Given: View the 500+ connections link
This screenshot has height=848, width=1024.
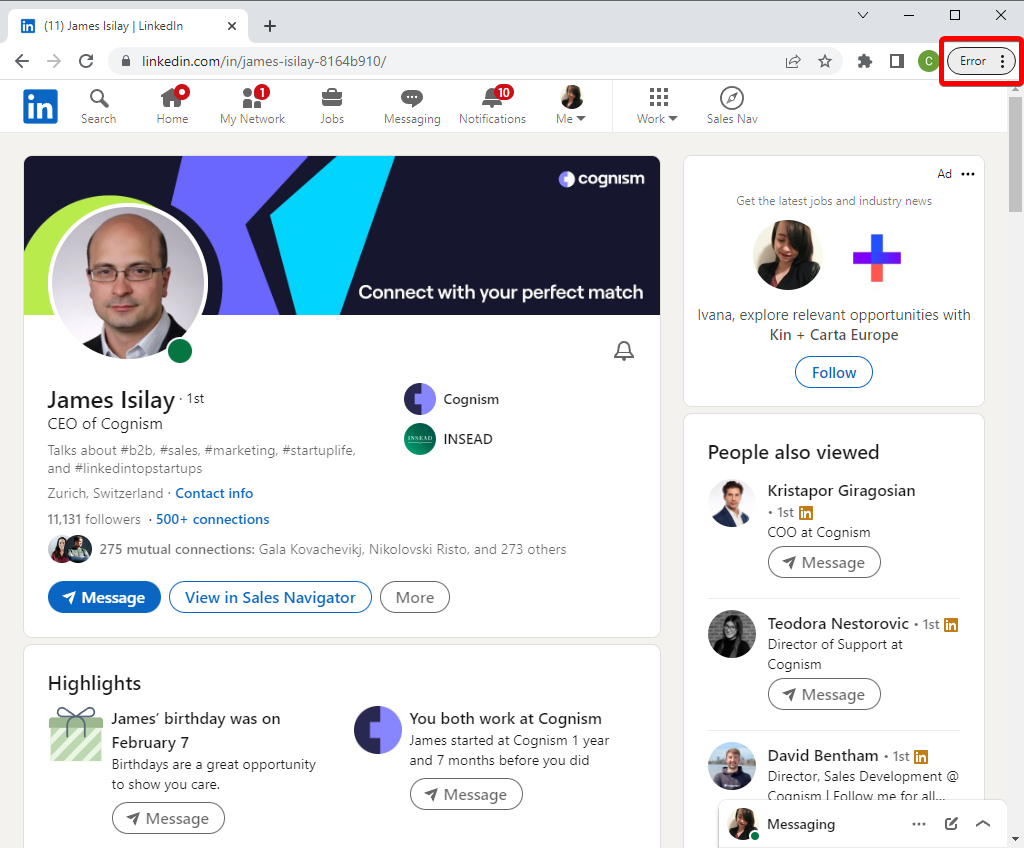Looking at the screenshot, I should point(212,519).
